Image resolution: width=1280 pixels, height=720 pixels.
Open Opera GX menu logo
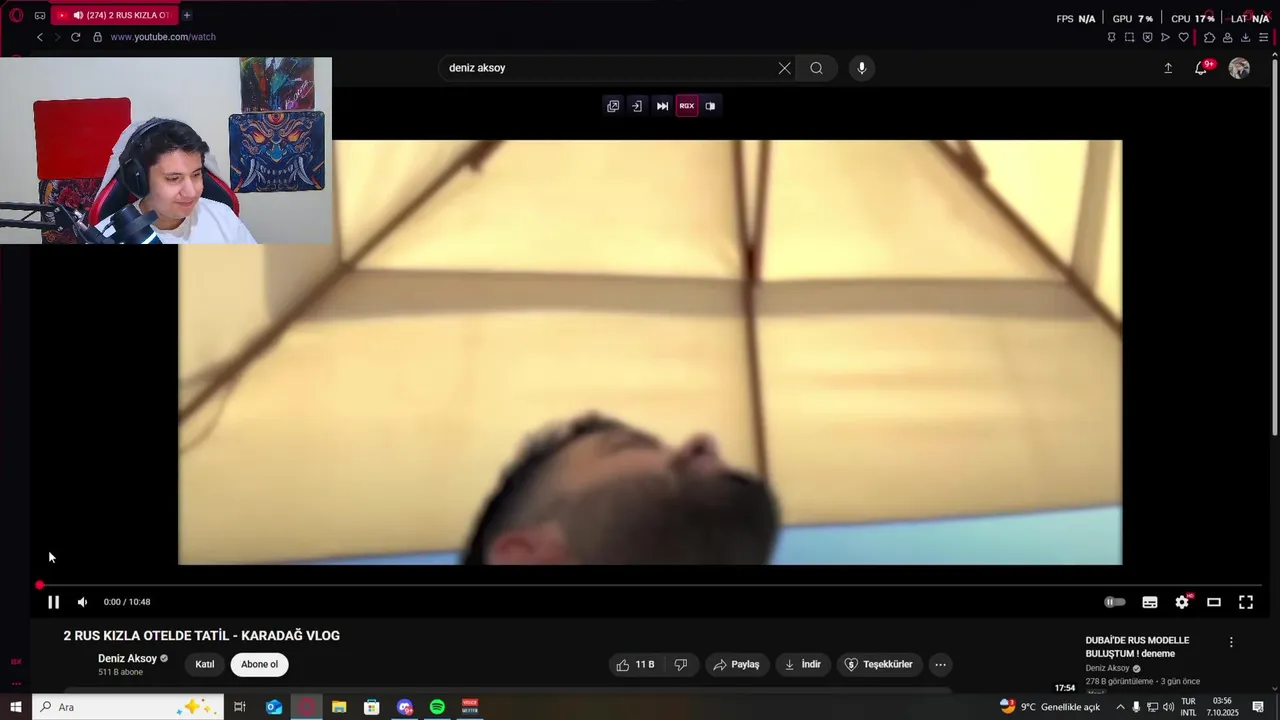tap(16, 15)
